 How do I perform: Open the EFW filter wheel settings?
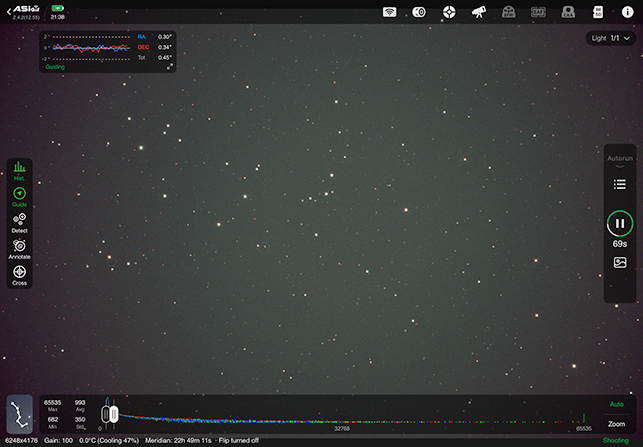click(509, 12)
